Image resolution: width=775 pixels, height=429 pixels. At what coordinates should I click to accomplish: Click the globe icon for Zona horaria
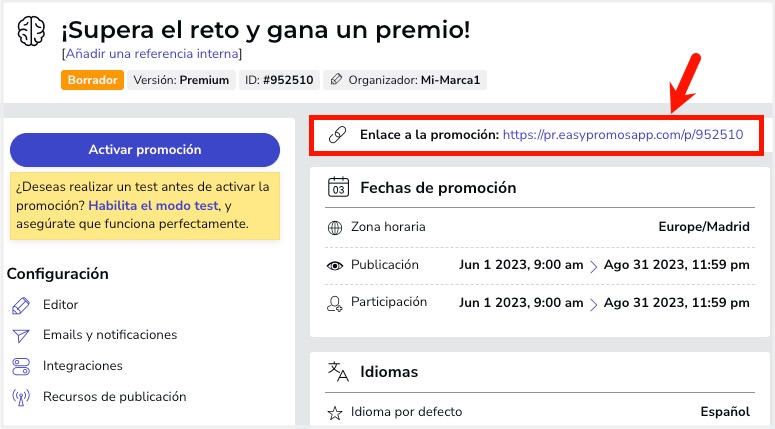click(x=335, y=227)
